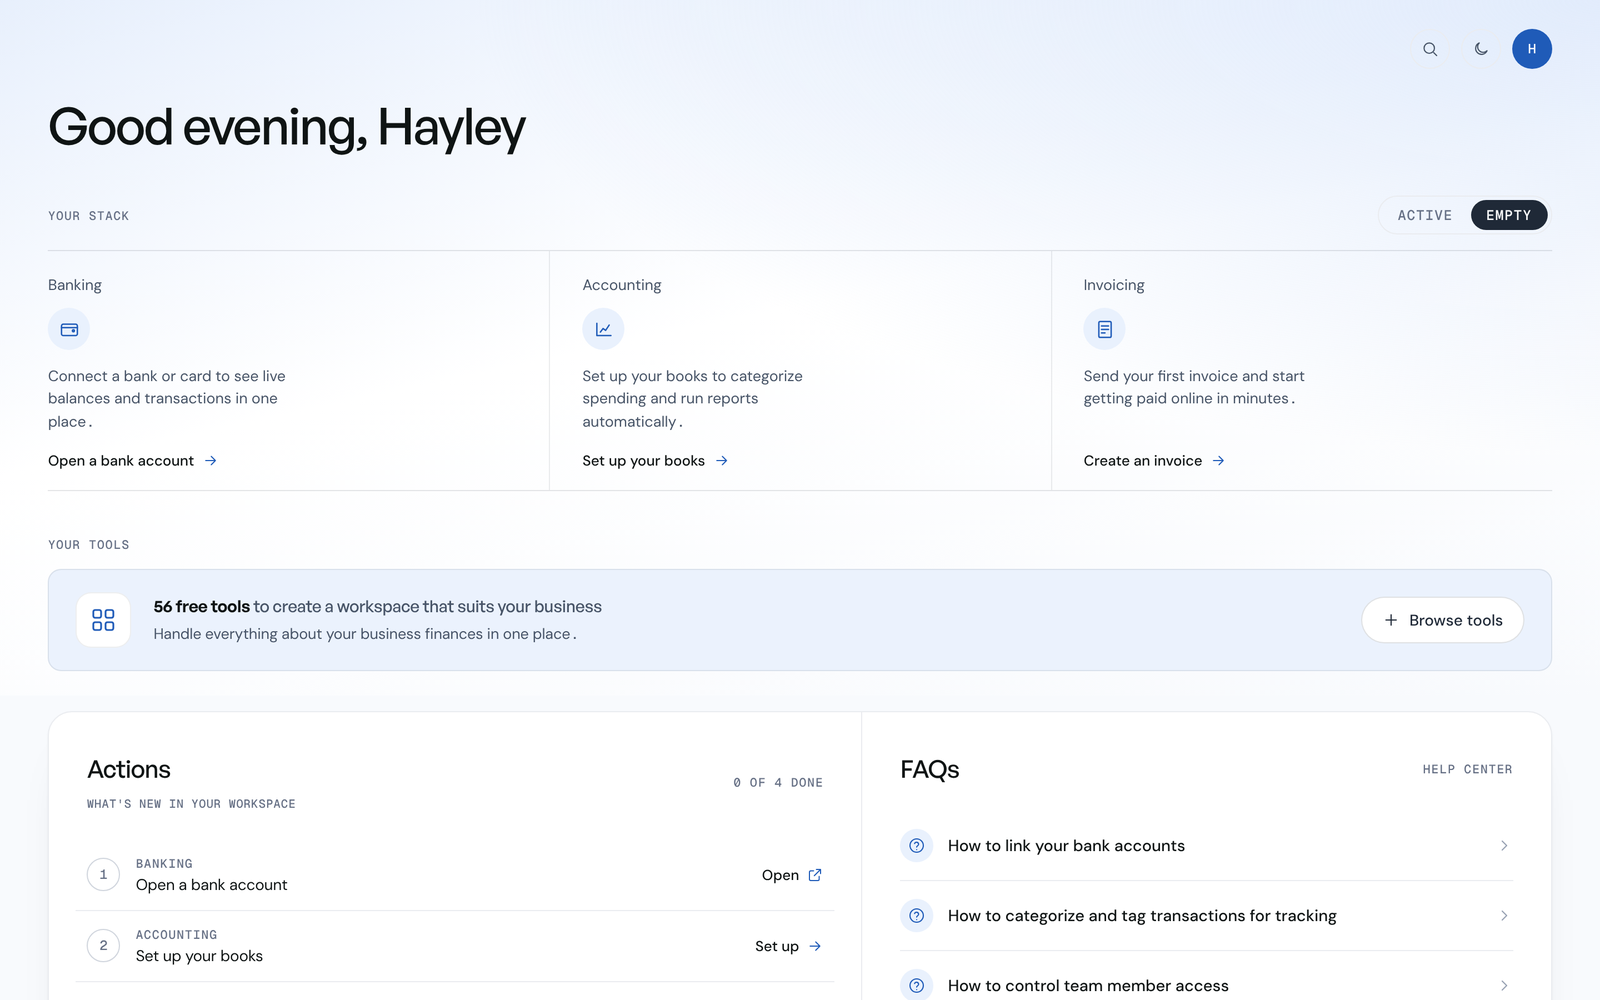This screenshot has width=1600, height=1000.
Task: Click step 2 circle for Accounting action
Action: click(103, 946)
